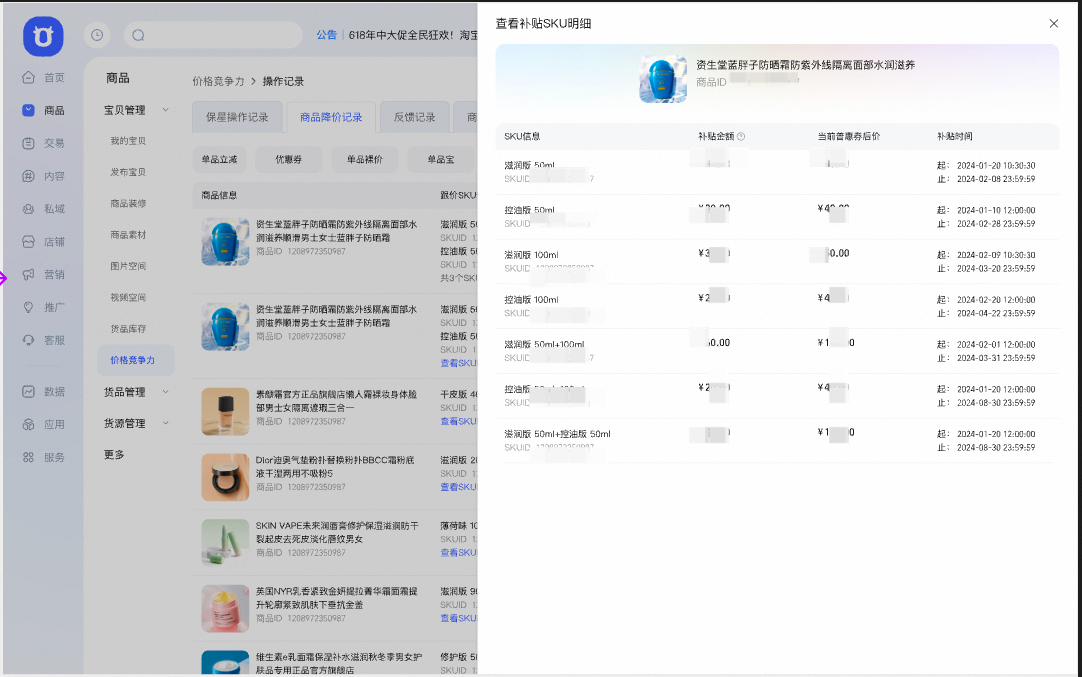Click the 滋润版 50ml+100ml SKU row
The image size is (1082, 677).
point(777,351)
